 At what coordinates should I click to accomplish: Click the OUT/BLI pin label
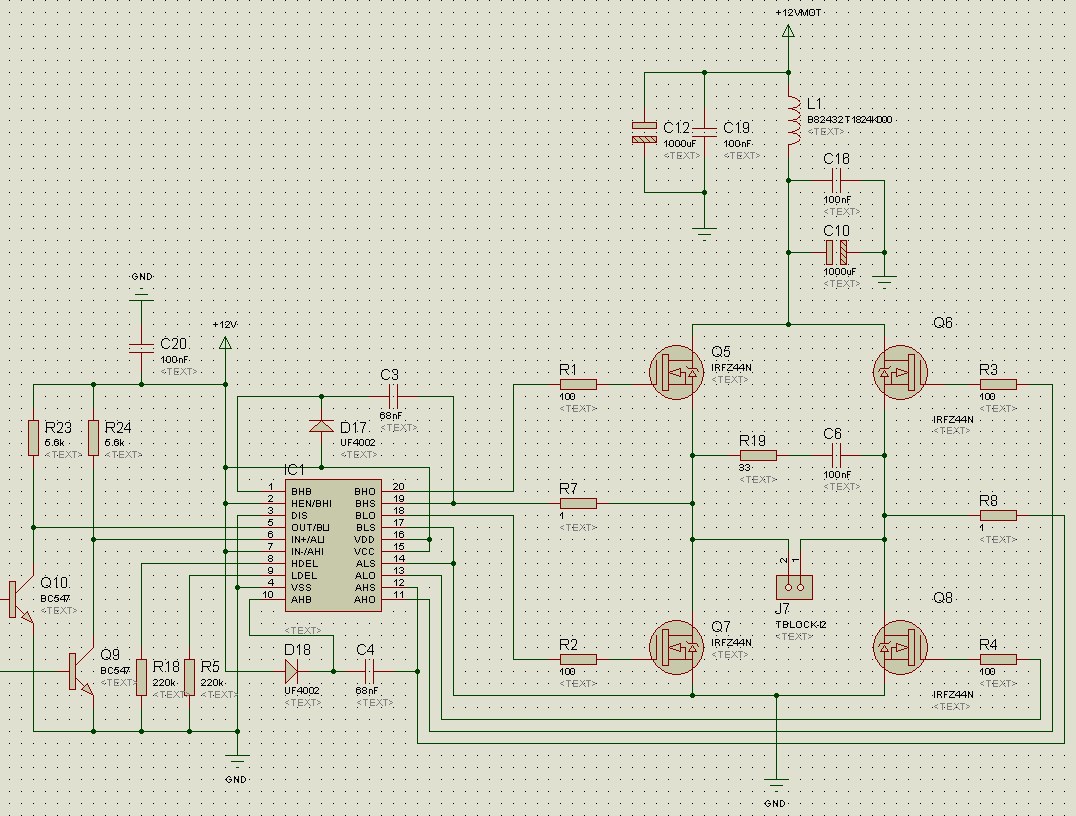tap(310, 528)
